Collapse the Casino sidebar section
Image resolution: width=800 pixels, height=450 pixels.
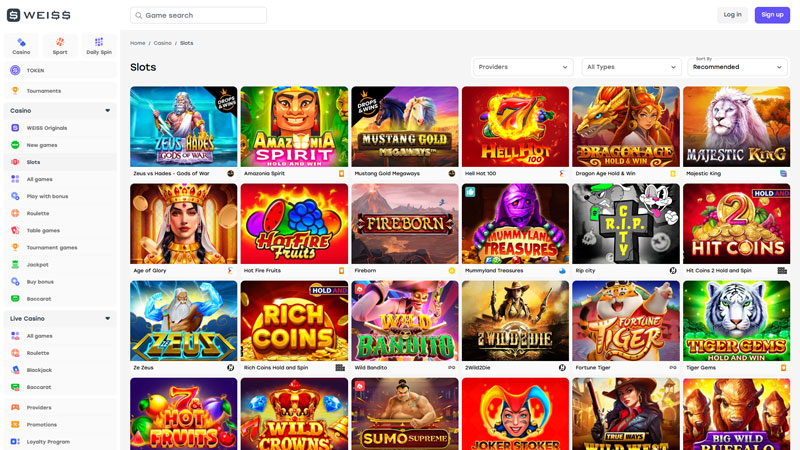[107, 110]
